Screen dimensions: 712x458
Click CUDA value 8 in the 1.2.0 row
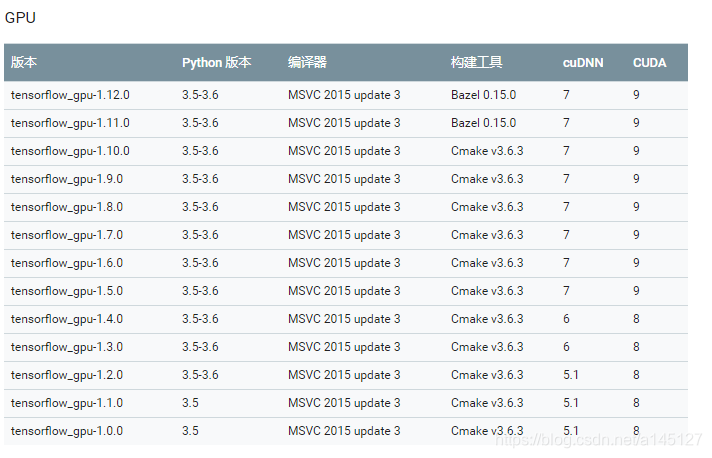[636, 375]
